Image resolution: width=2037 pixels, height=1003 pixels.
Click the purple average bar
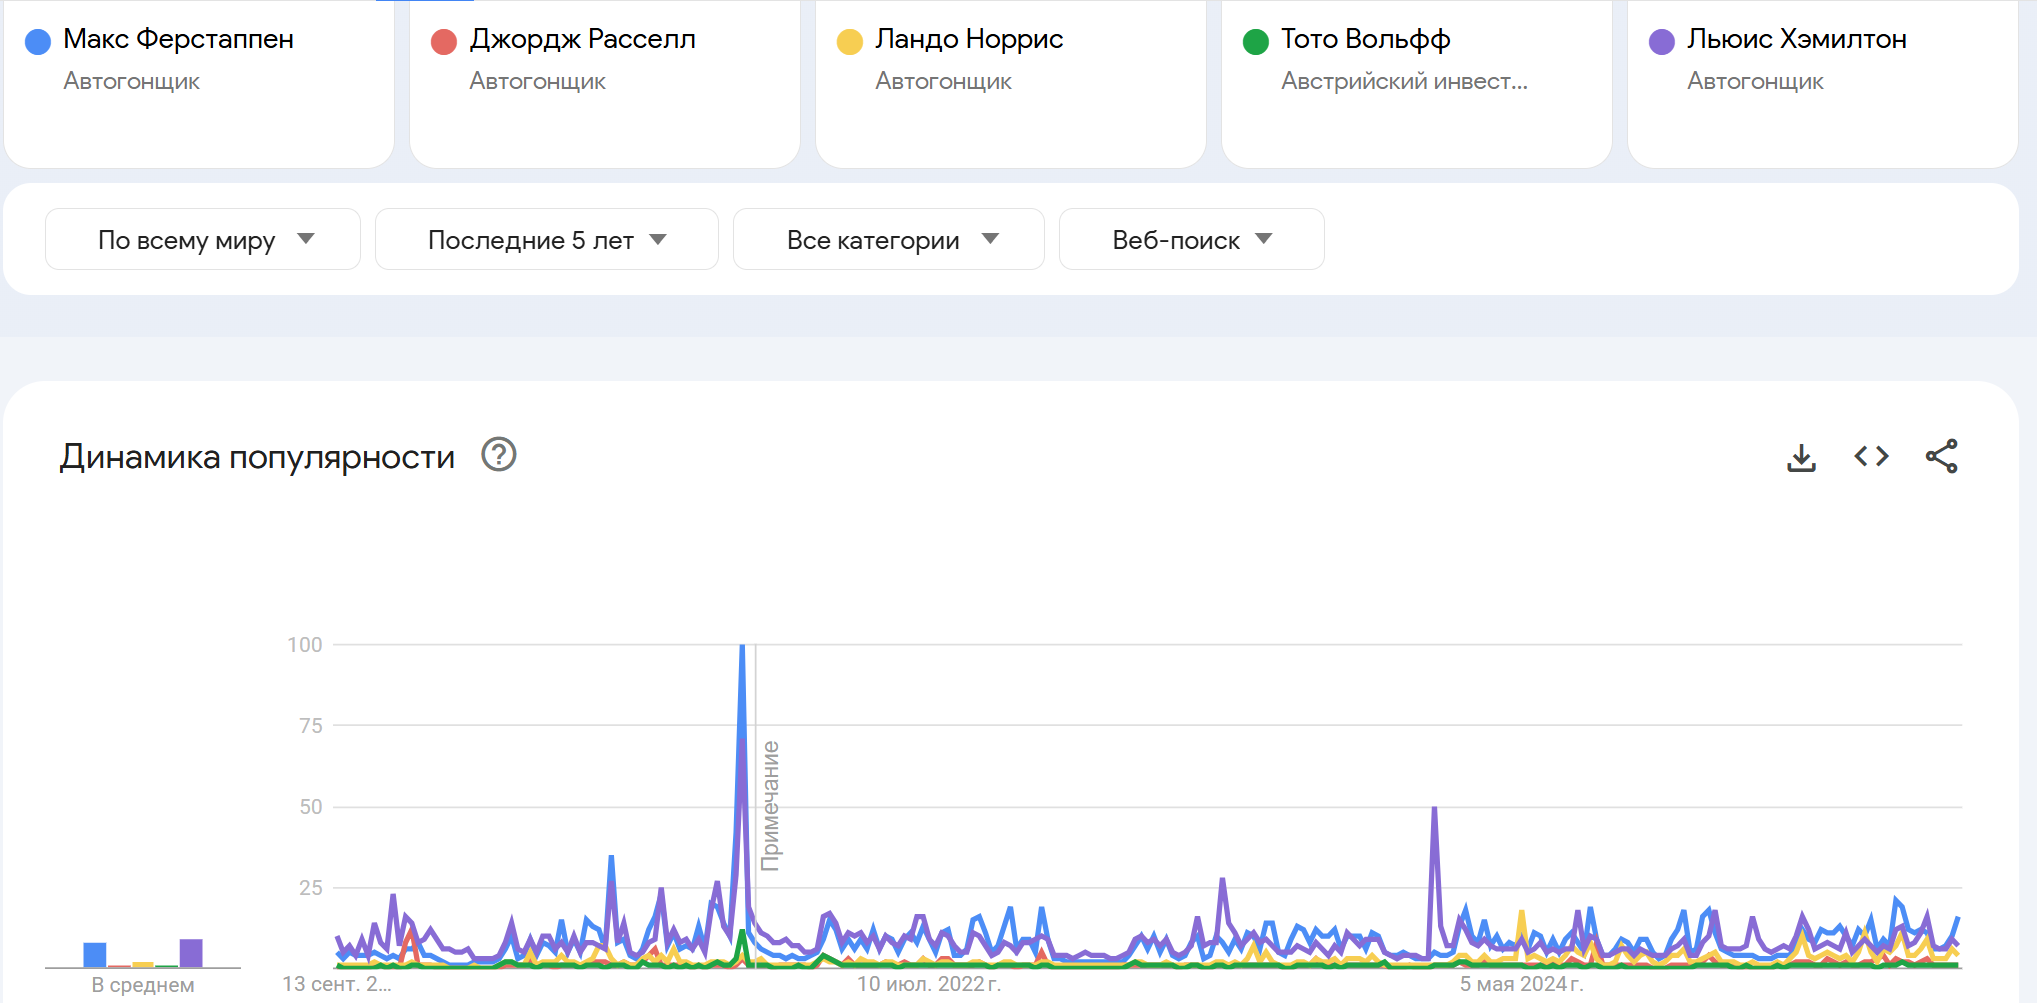(191, 953)
